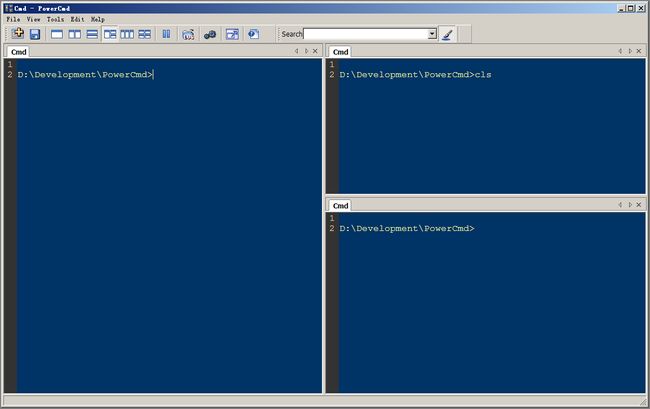Select one-left two-right panes layout icon
The image size is (650, 409).
tap(110, 34)
